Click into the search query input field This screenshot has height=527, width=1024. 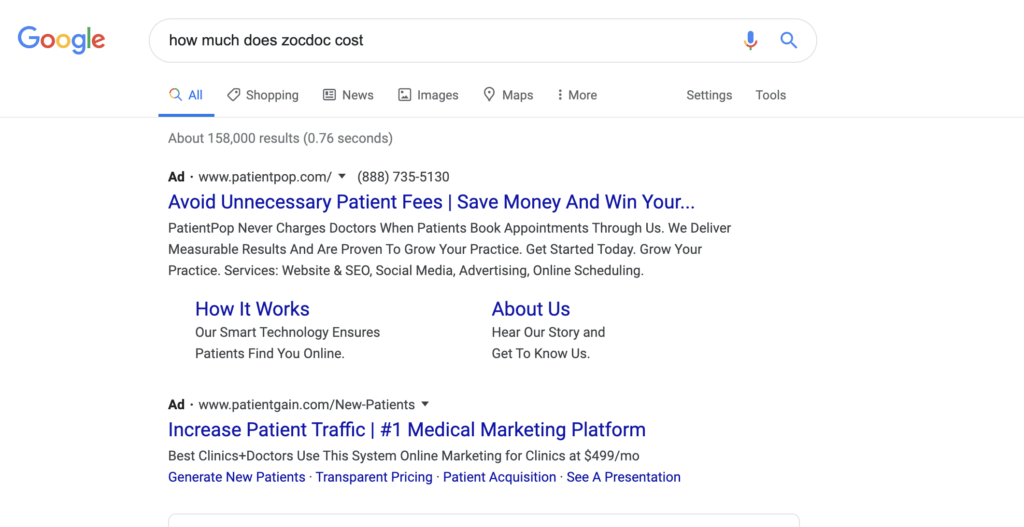point(440,41)
